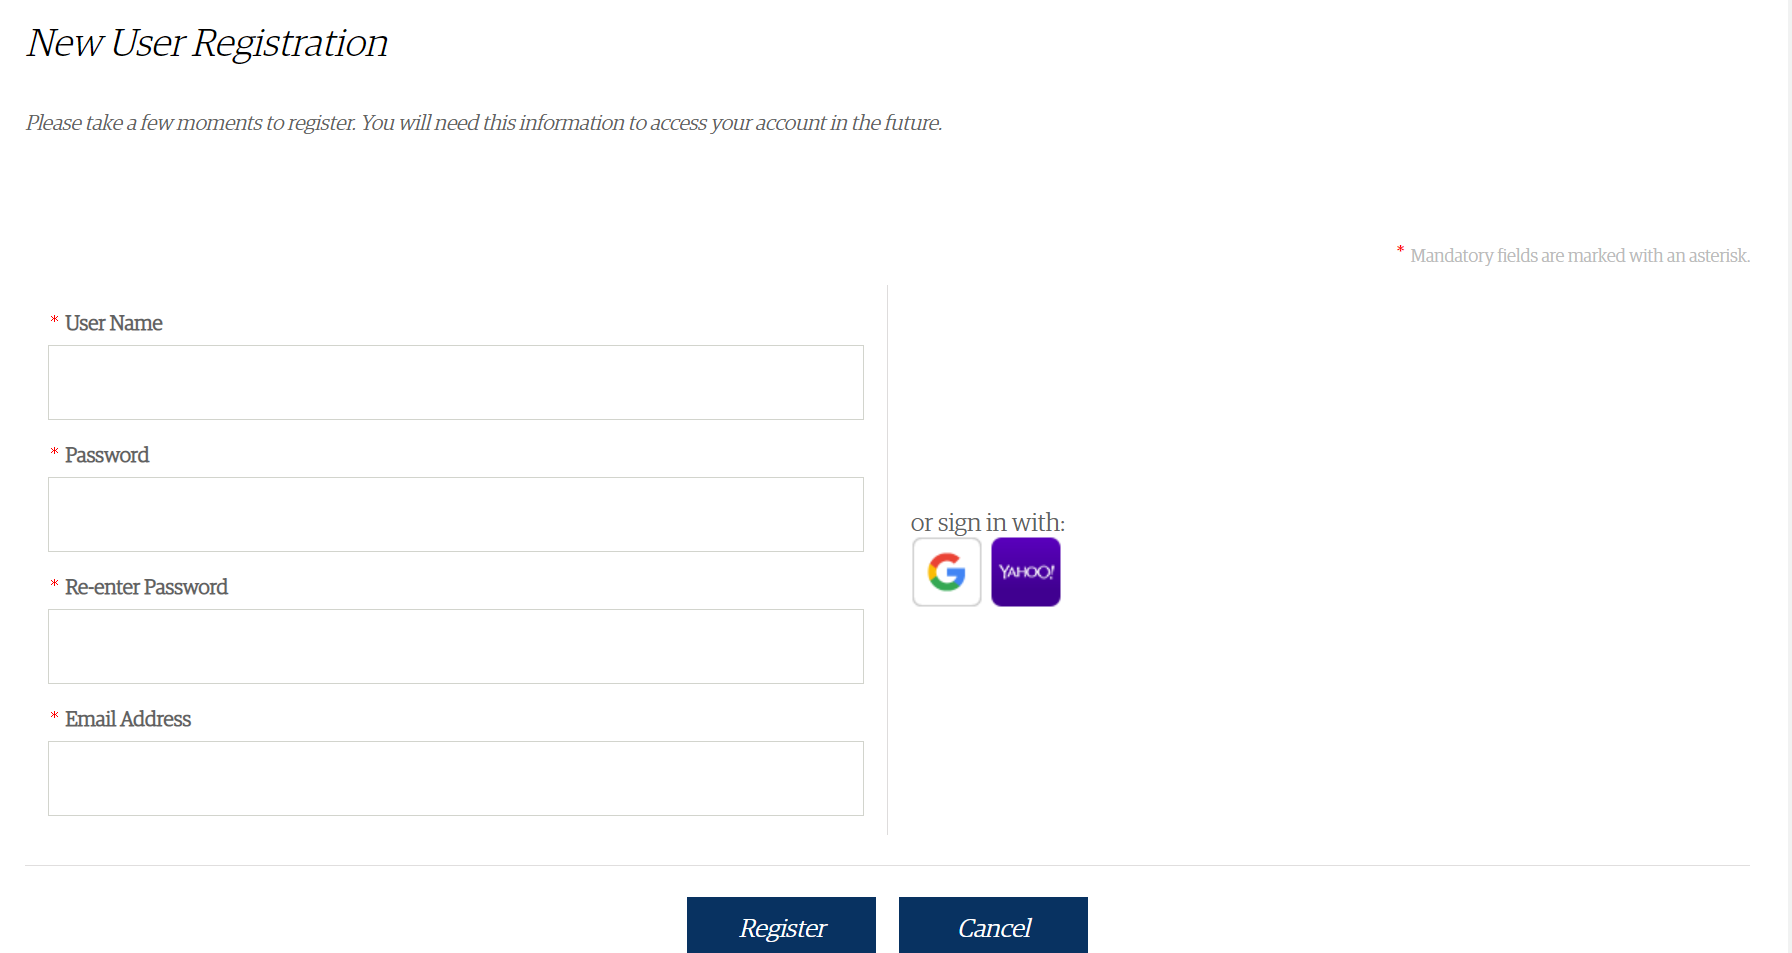Select the Email Address text box
1792x953 pixels.
click(456, 778)
